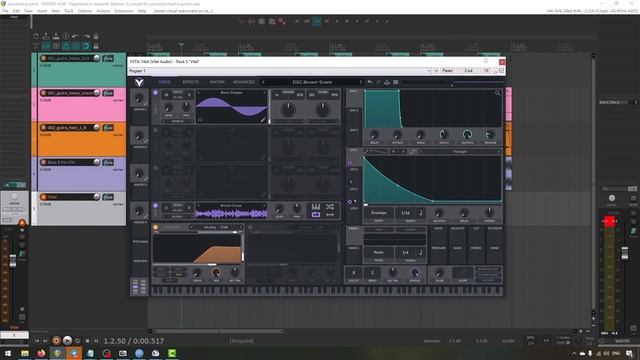
Task: Click REAPER open project toolbar icon
Action: 46,36
